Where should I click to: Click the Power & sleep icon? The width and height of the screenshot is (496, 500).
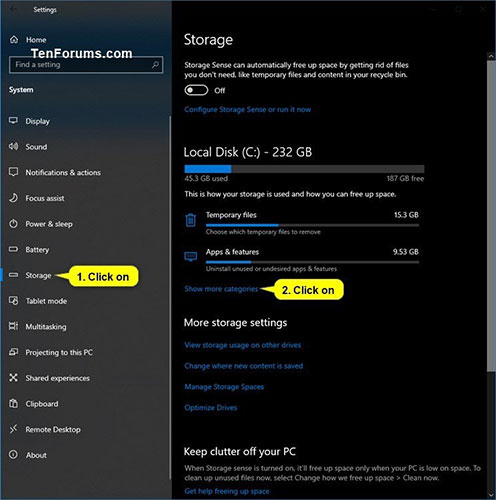[x=13, y=223]
